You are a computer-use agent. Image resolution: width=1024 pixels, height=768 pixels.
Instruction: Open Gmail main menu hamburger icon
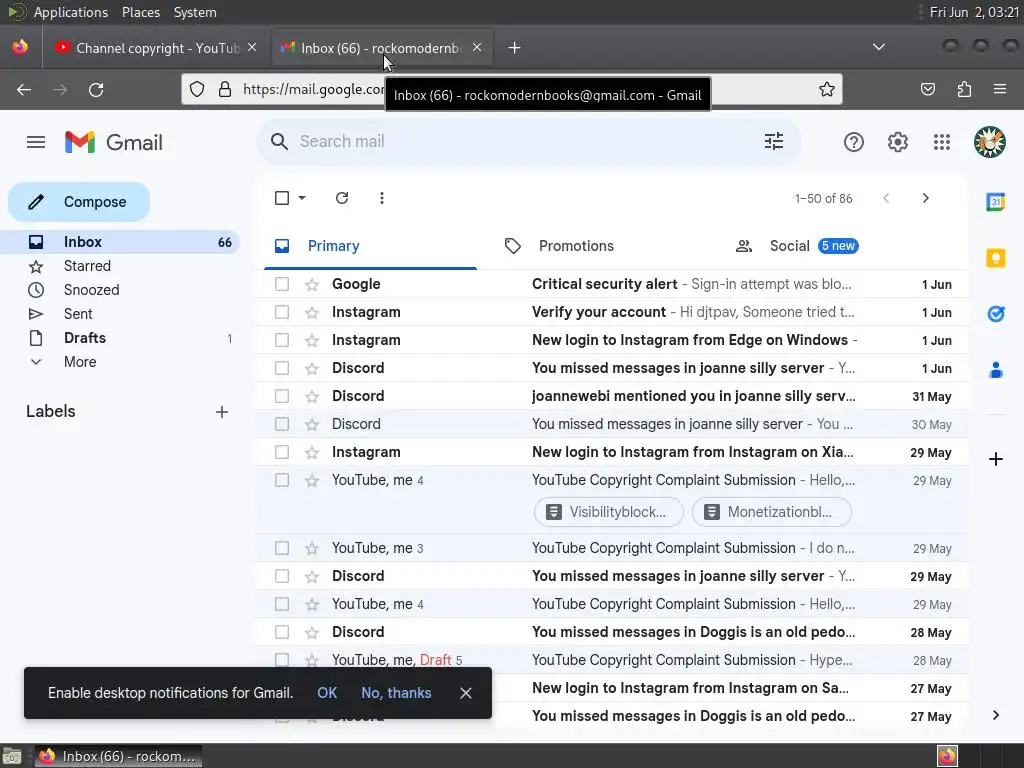(x=36, y=142)
